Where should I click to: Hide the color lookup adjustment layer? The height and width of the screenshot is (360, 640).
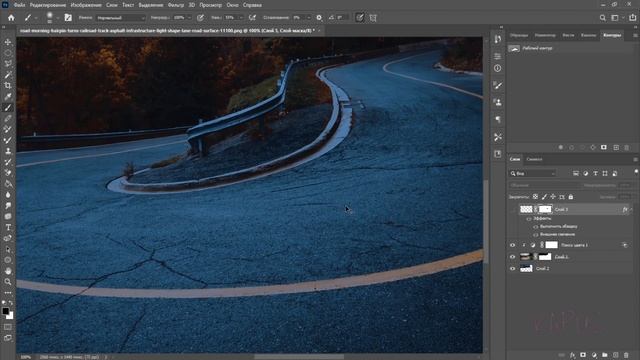(513, 245)
